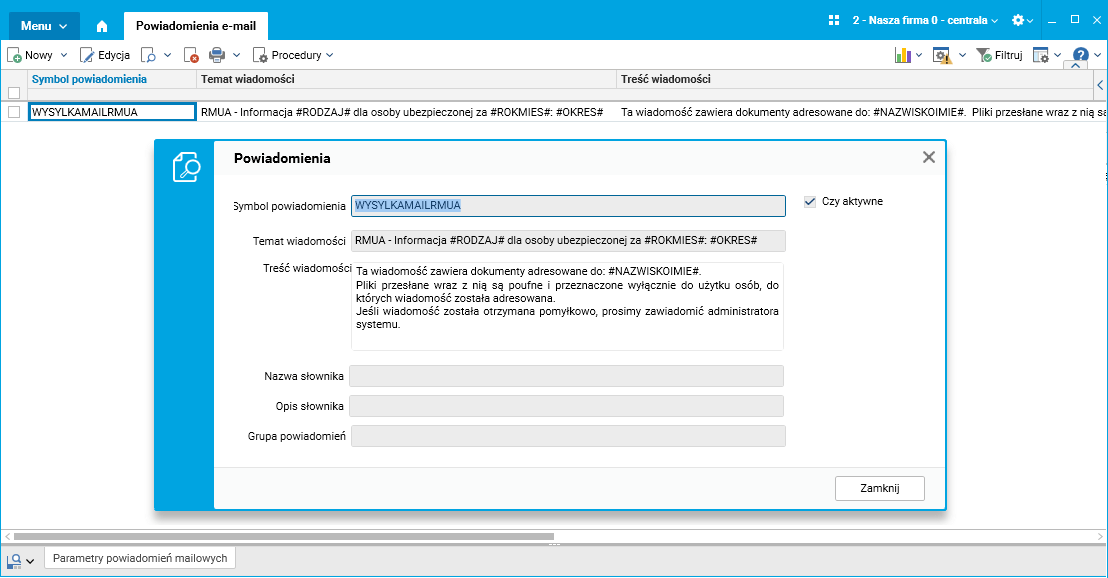
Task: Expand the Nowy dropdown arrow
Action: tap(64, 55)
